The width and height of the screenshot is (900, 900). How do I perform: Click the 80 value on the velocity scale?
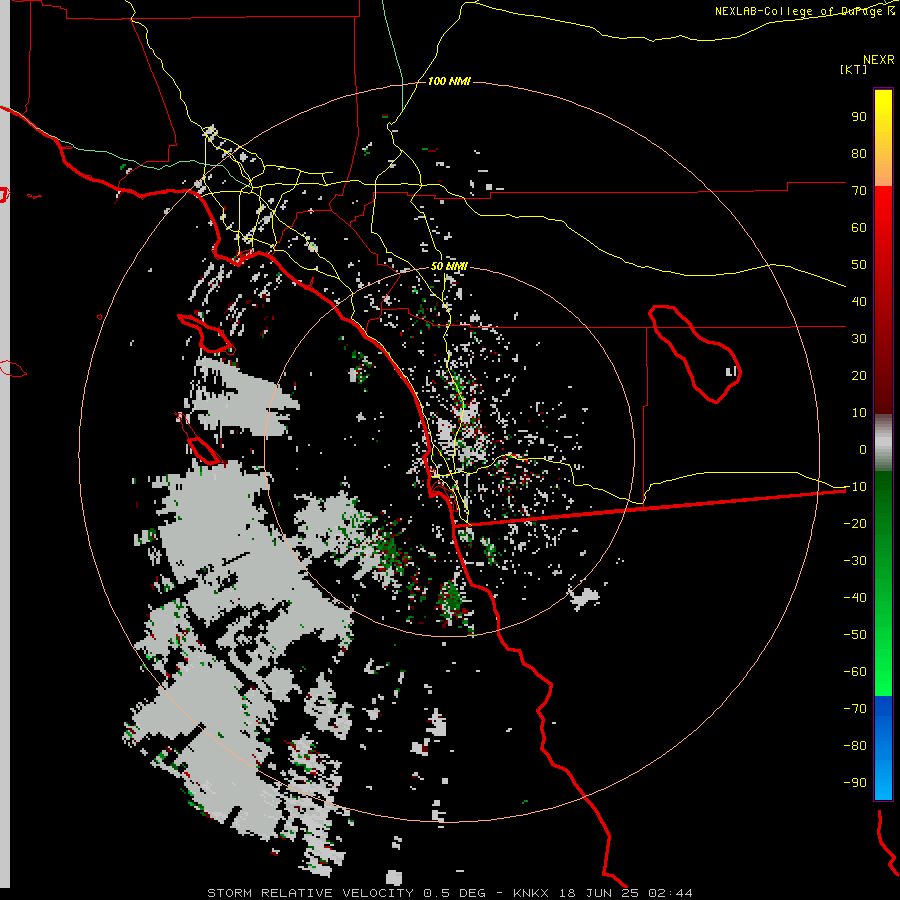coord(859,153)
